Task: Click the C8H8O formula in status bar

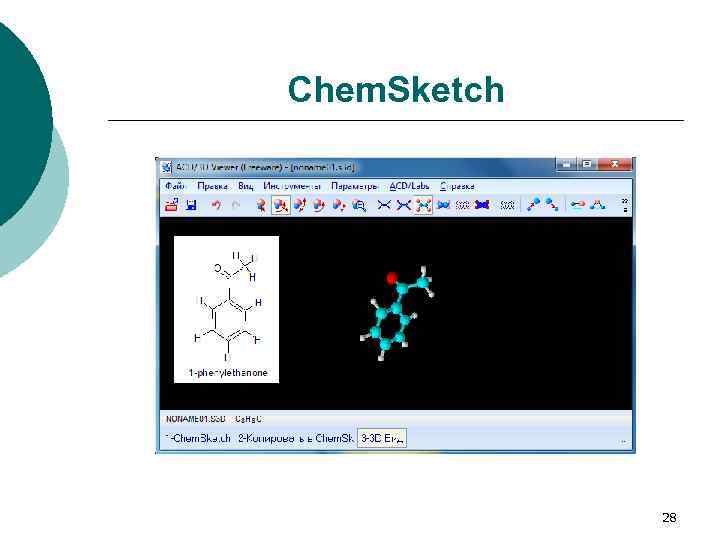Action: (x=248, y=419)
